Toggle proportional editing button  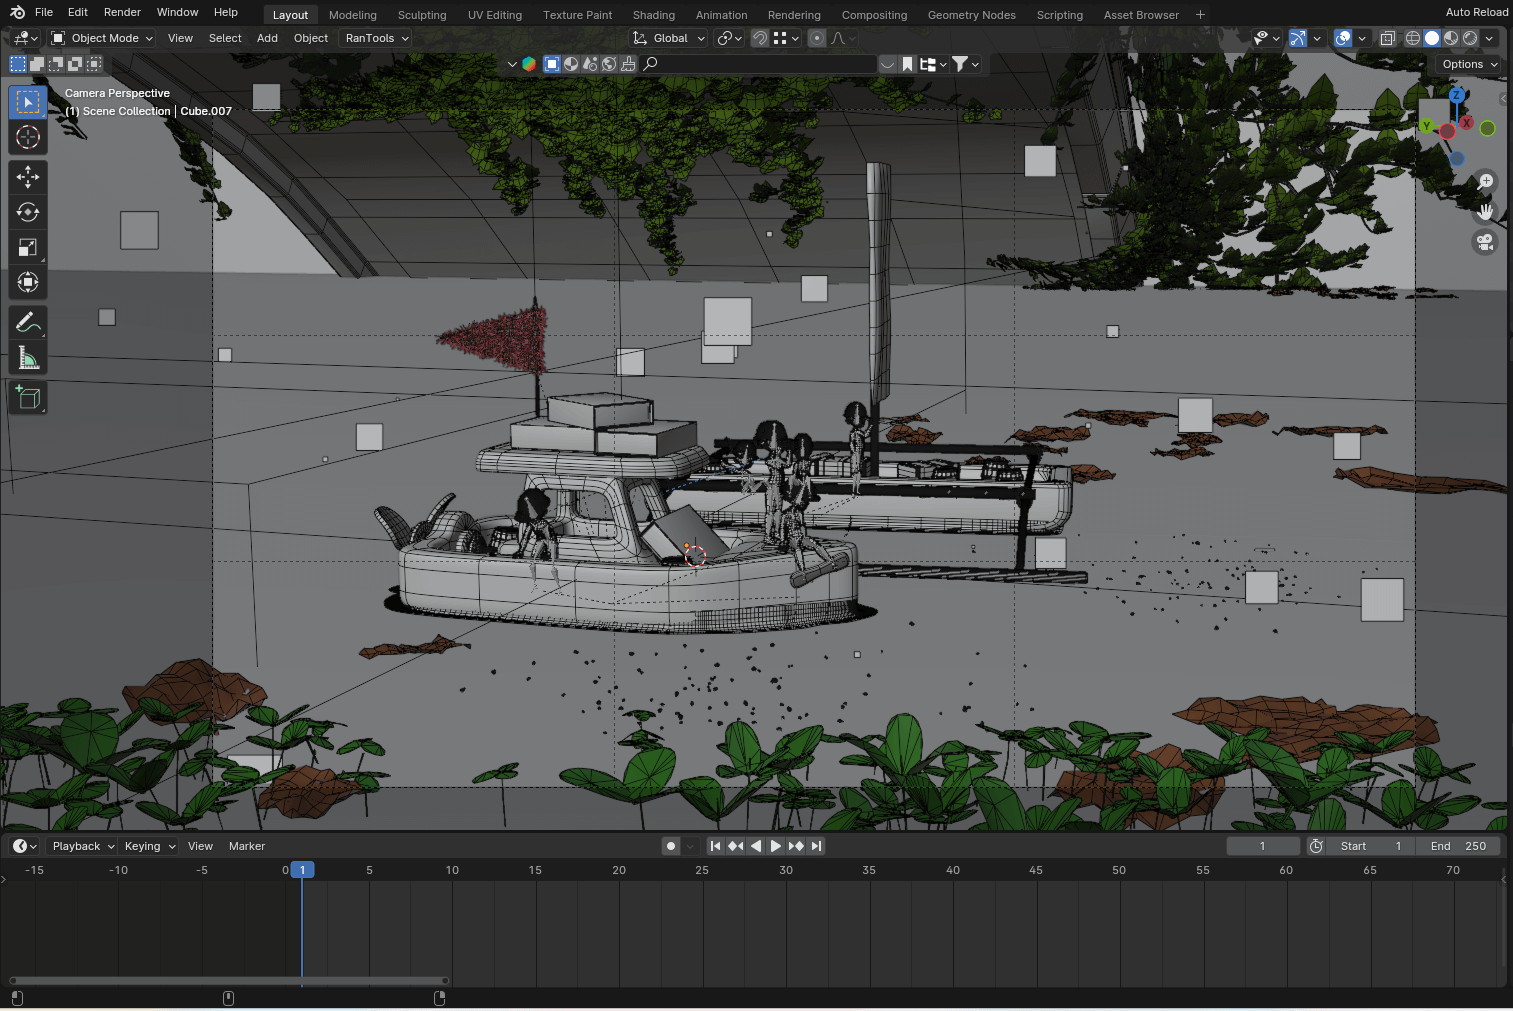click(817, 38)
